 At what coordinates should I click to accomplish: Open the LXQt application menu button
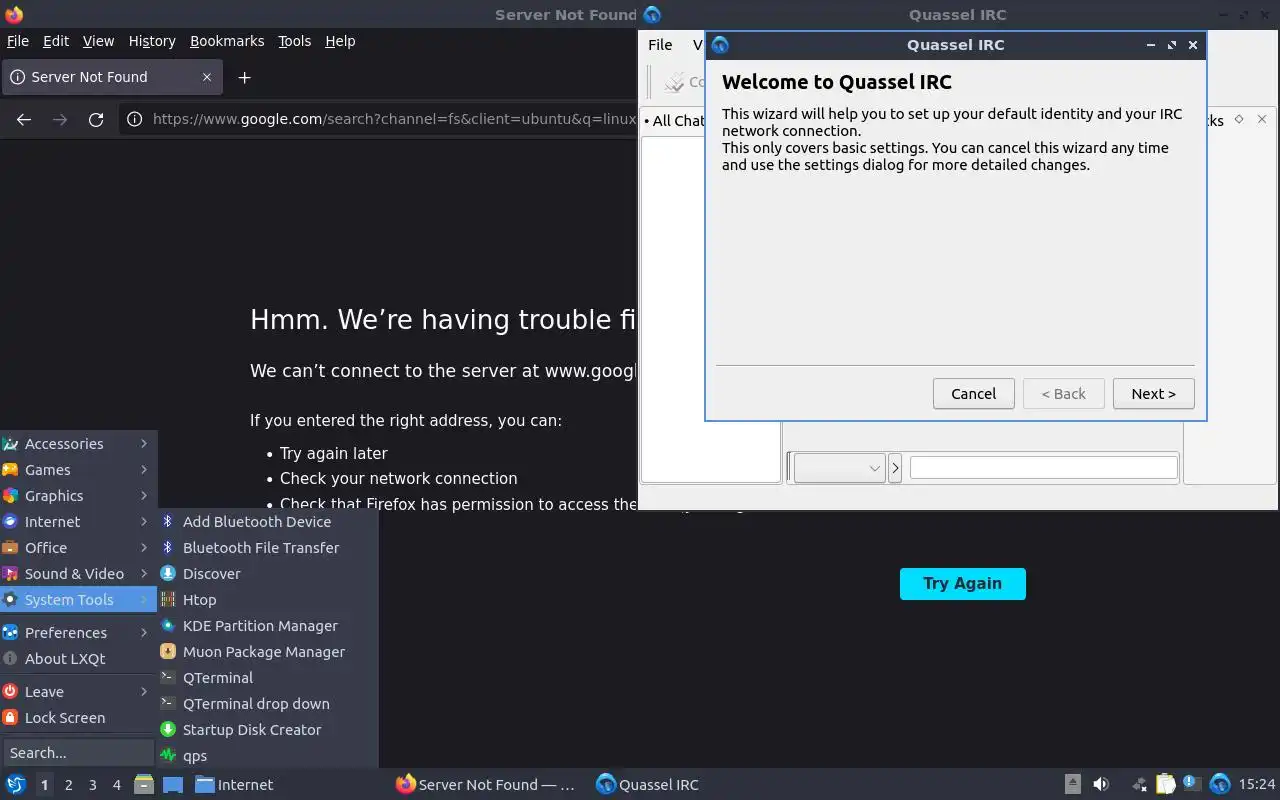point(15,784)
